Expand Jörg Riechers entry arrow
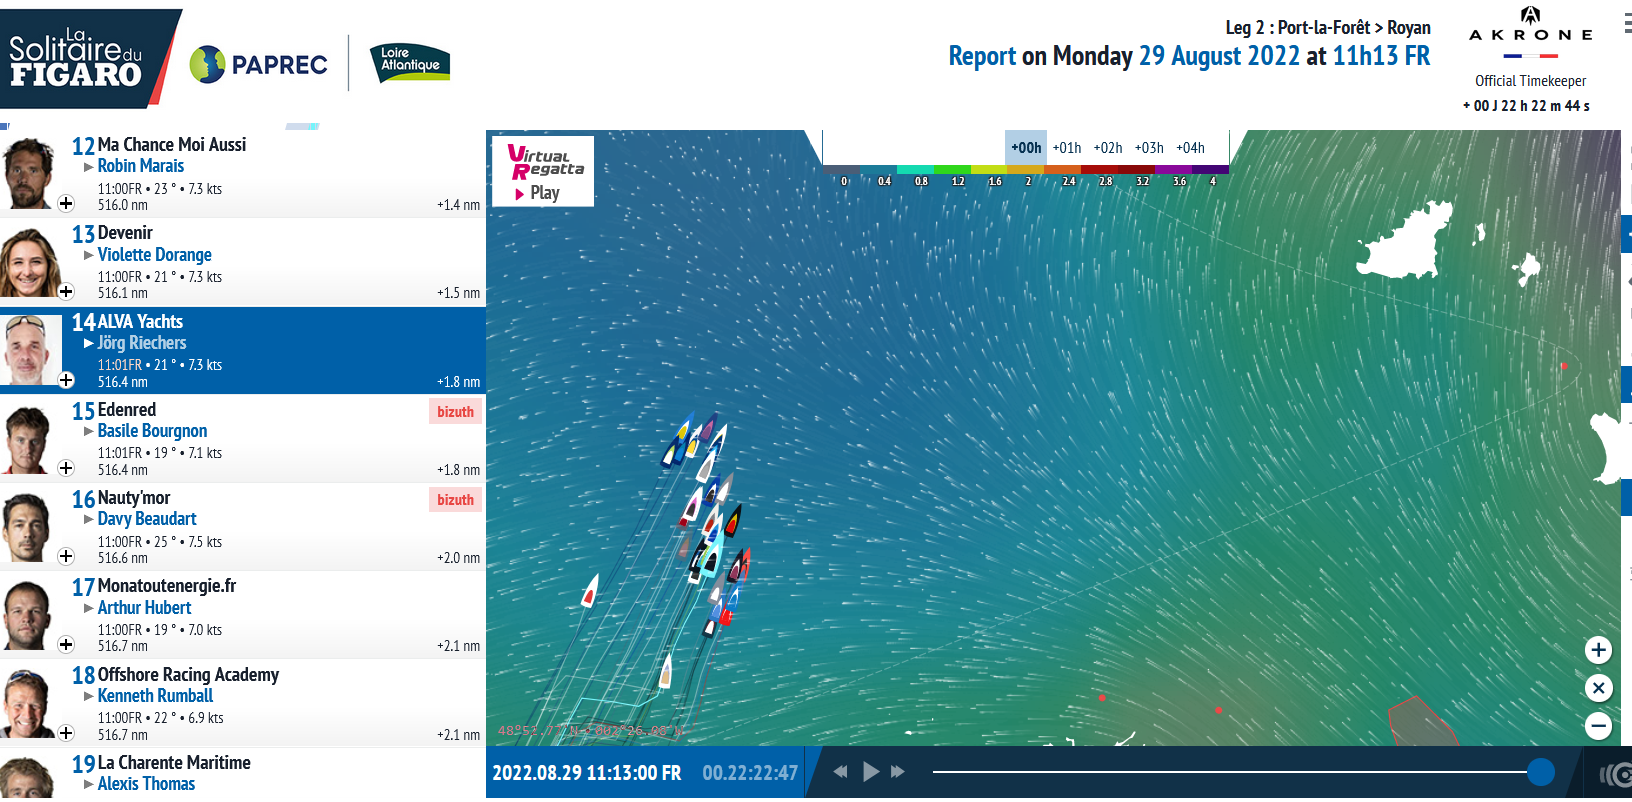The image size is (1632, 802). 89,343
